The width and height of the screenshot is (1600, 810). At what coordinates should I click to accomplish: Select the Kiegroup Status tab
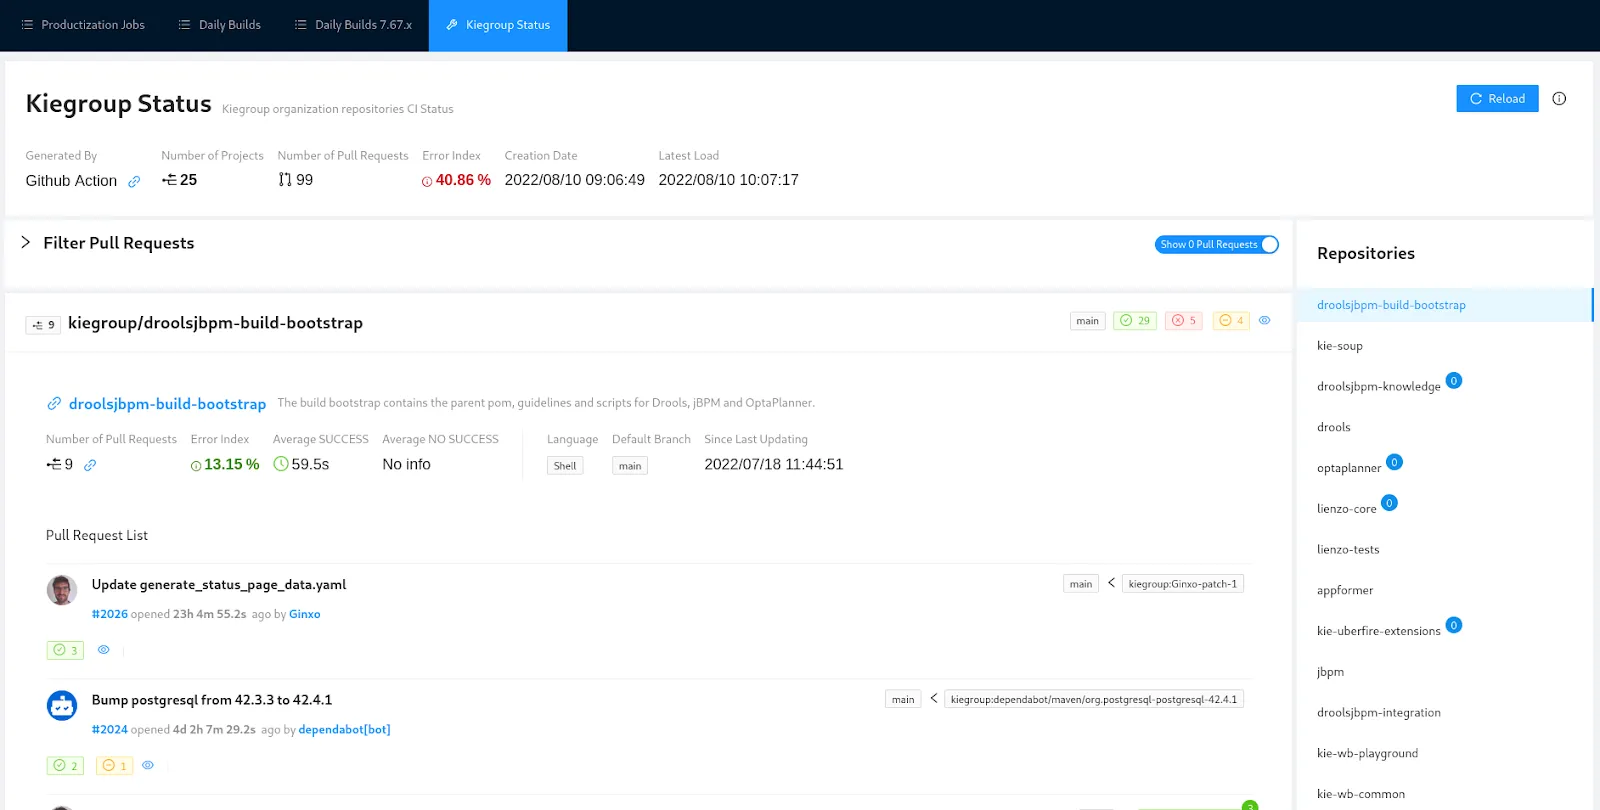[498, 25]
